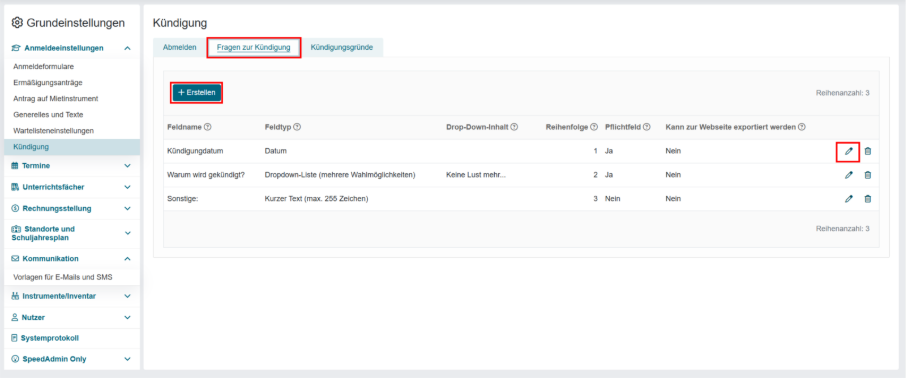Delete the Kündigungdatum row via trash icon
The height and width of the screenshot is (378, 906).
coord(867,151)
